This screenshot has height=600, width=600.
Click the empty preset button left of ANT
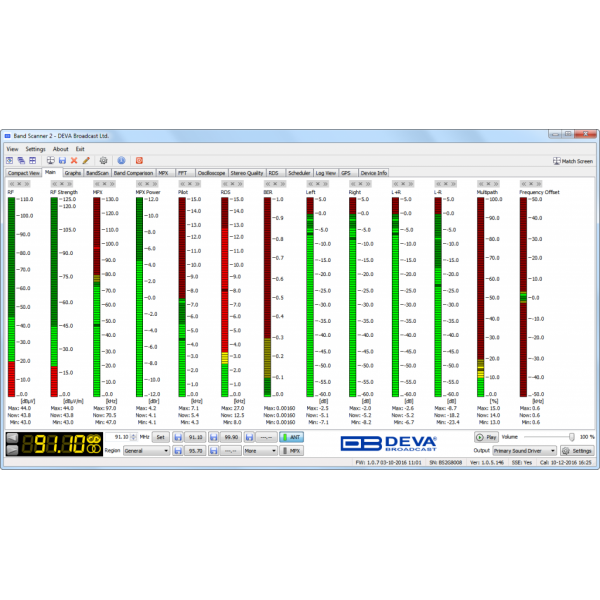(266, 437)
